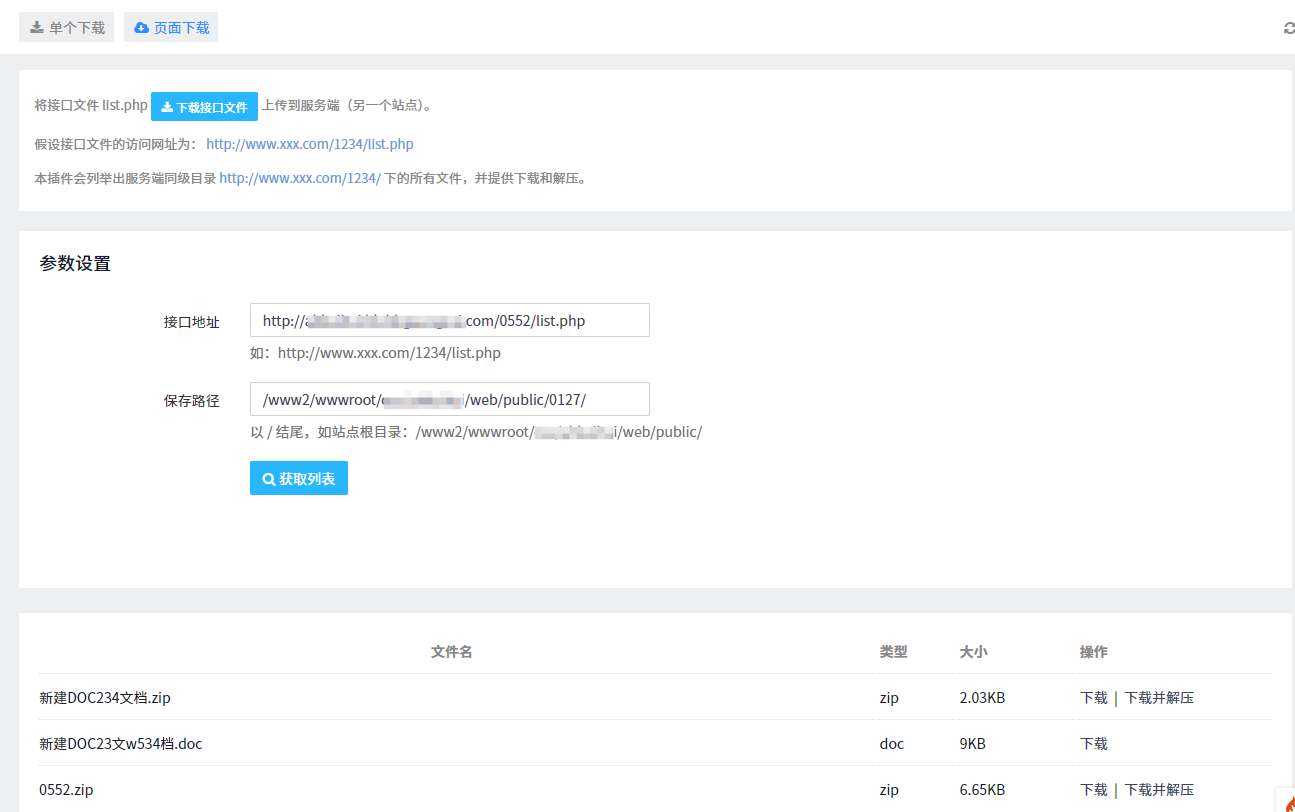Click the refresh icon at top right
The width and height of the screenshot is (1295, 812).
(x=1288, y=28)
